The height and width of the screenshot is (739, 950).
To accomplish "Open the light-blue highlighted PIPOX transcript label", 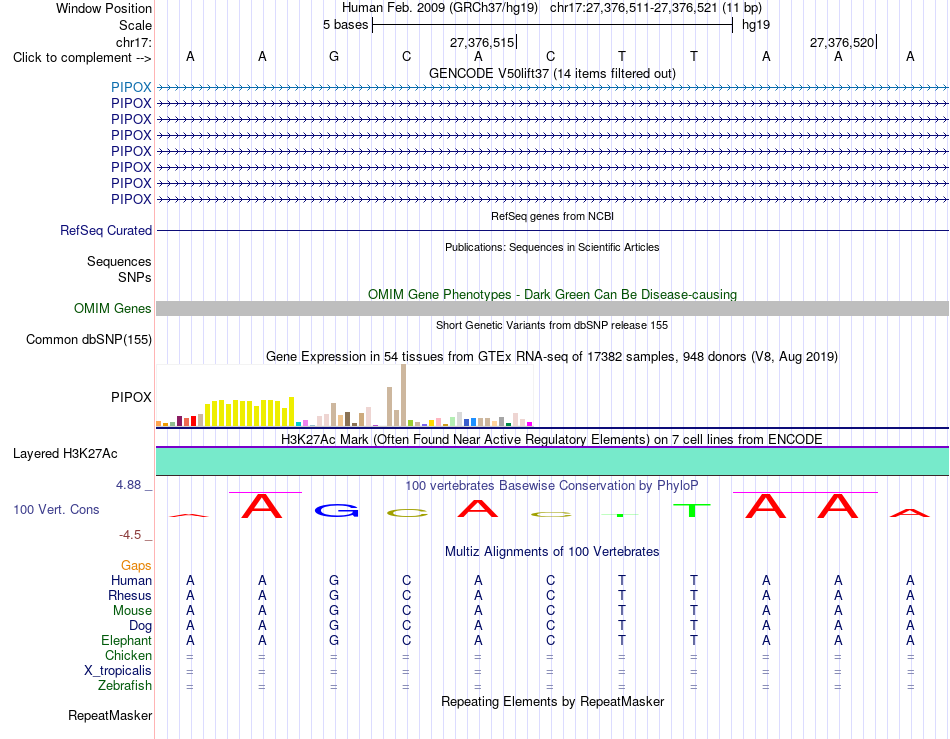I will [x=131, y=87].
